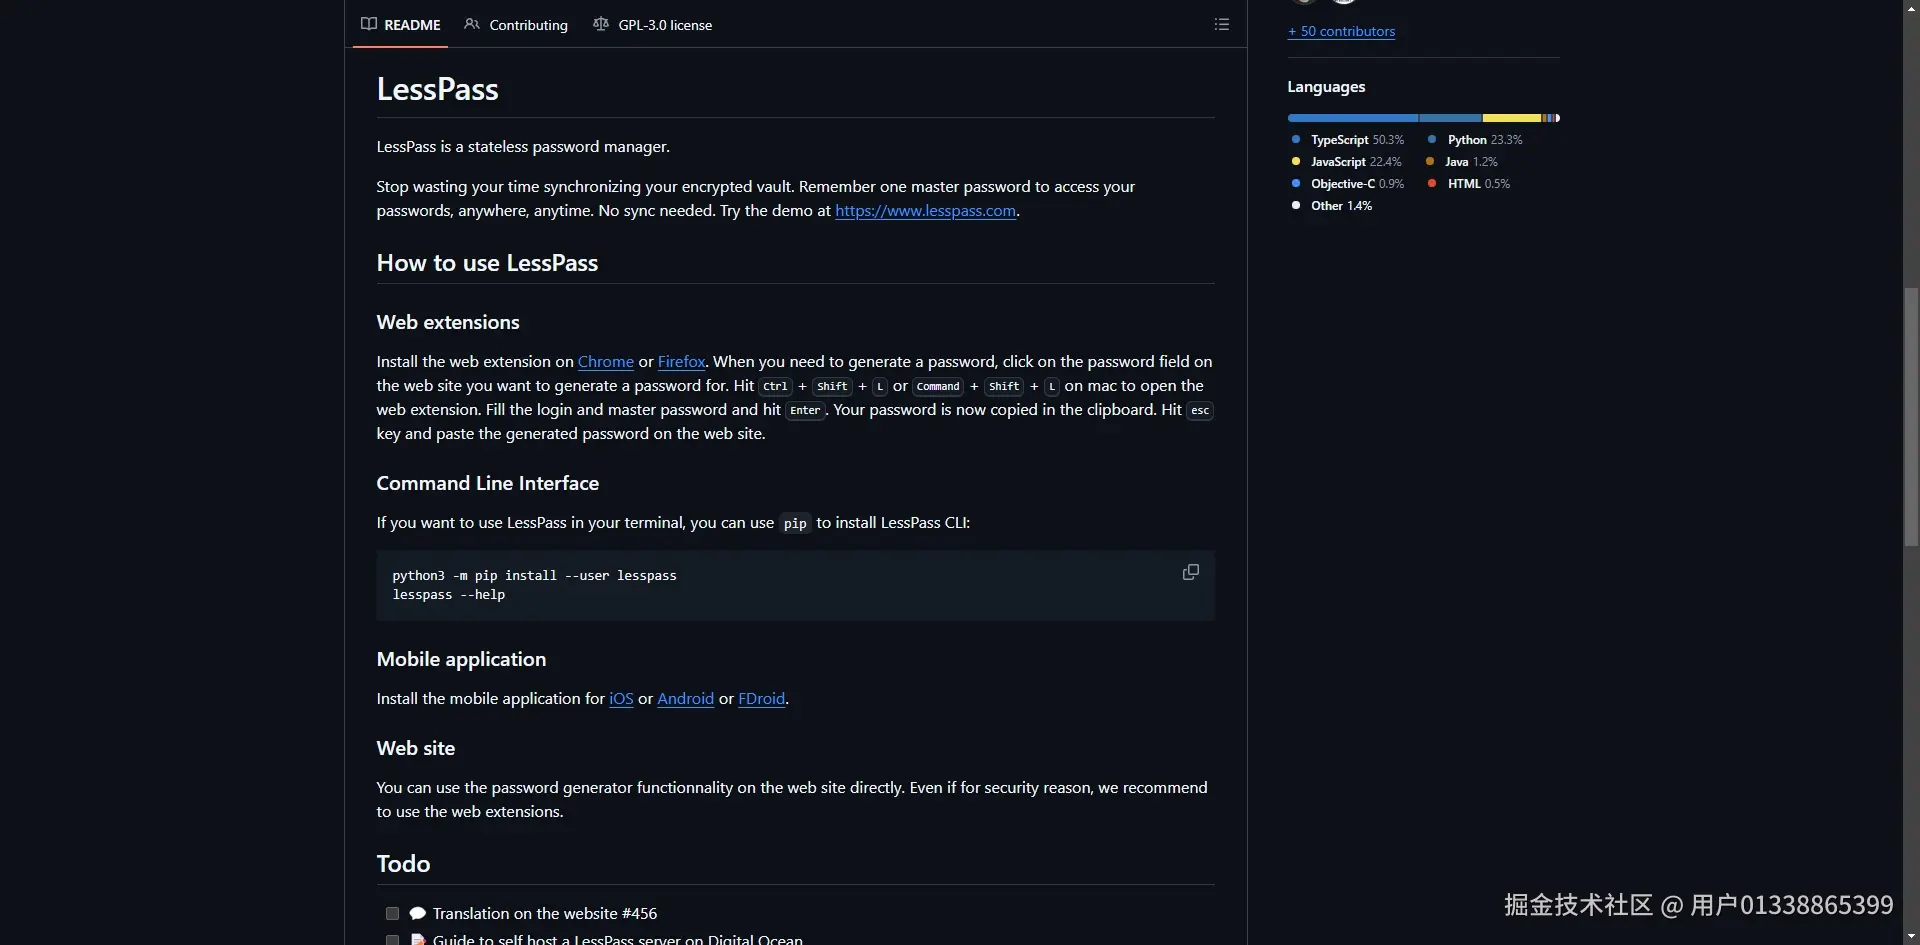The width and height of the screenshot is (1920, 945).
Task: Click the 'lesspass --help' code line
Action: point(449,595)
